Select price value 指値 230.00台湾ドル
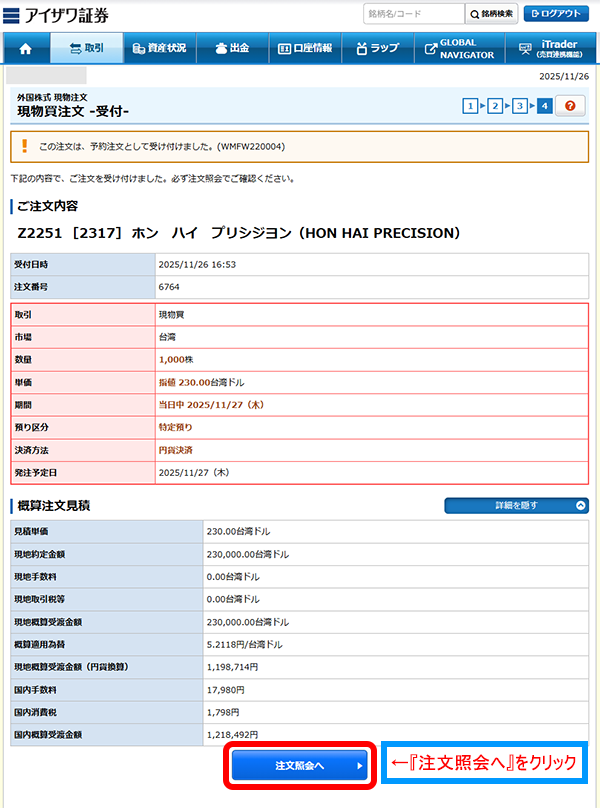The image size is (600, 808). [x=201, y=382]
